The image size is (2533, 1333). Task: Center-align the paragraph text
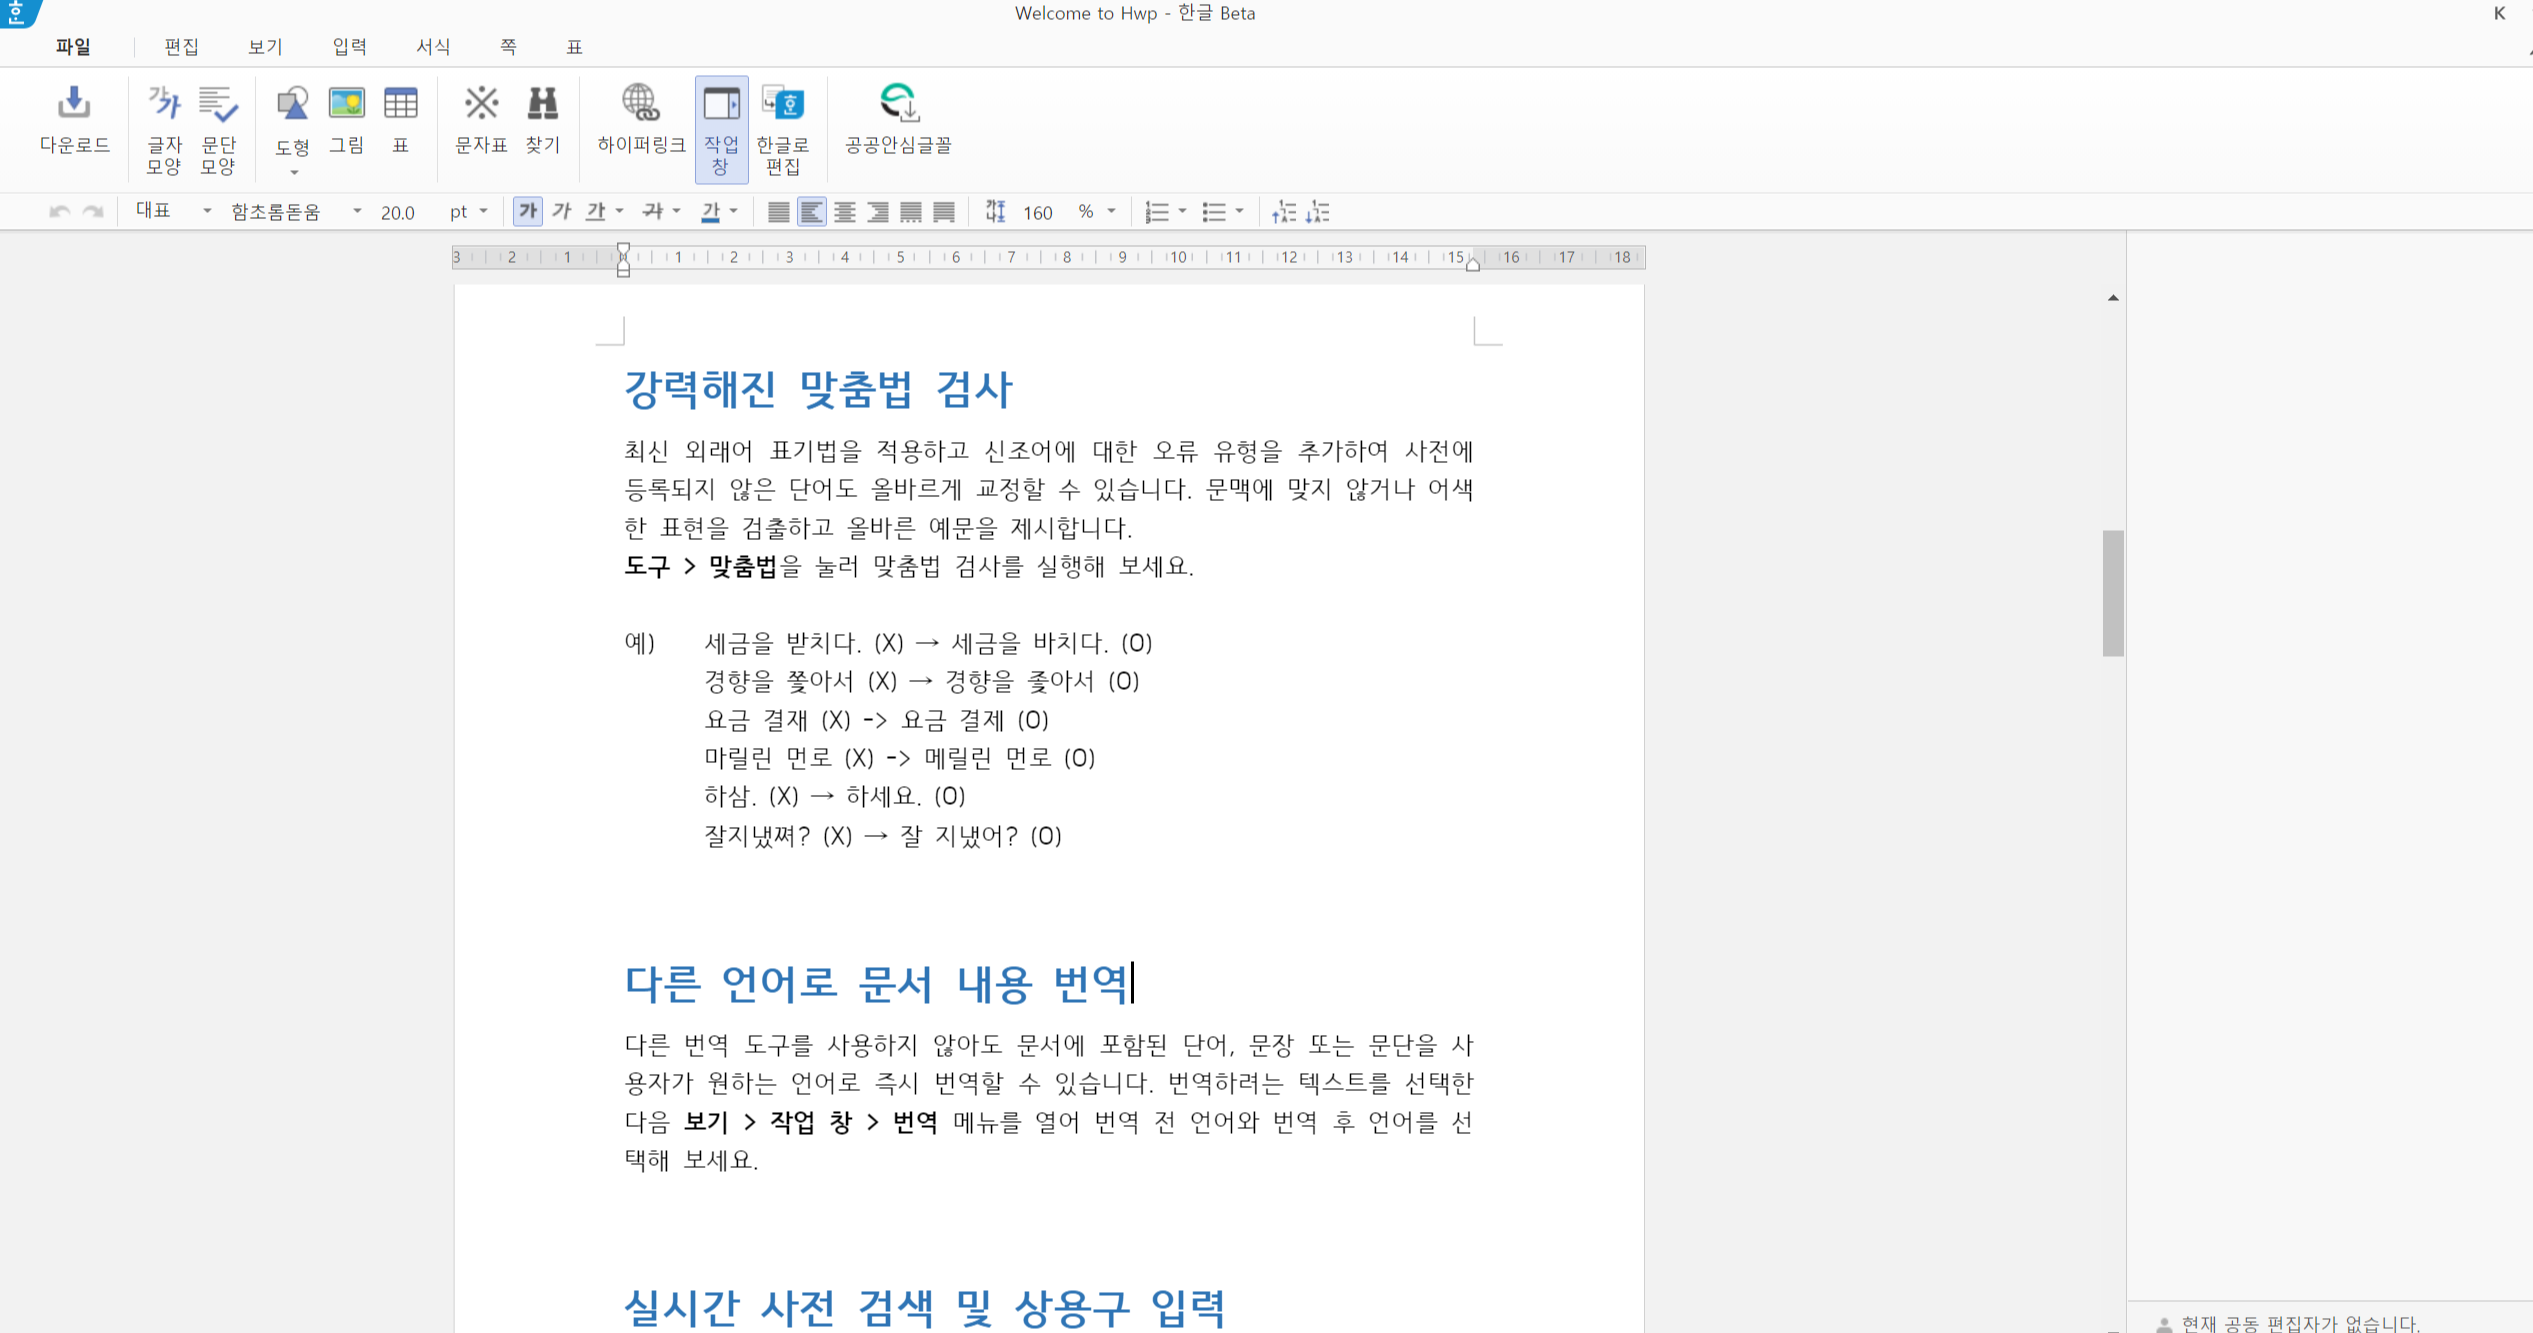844,211
